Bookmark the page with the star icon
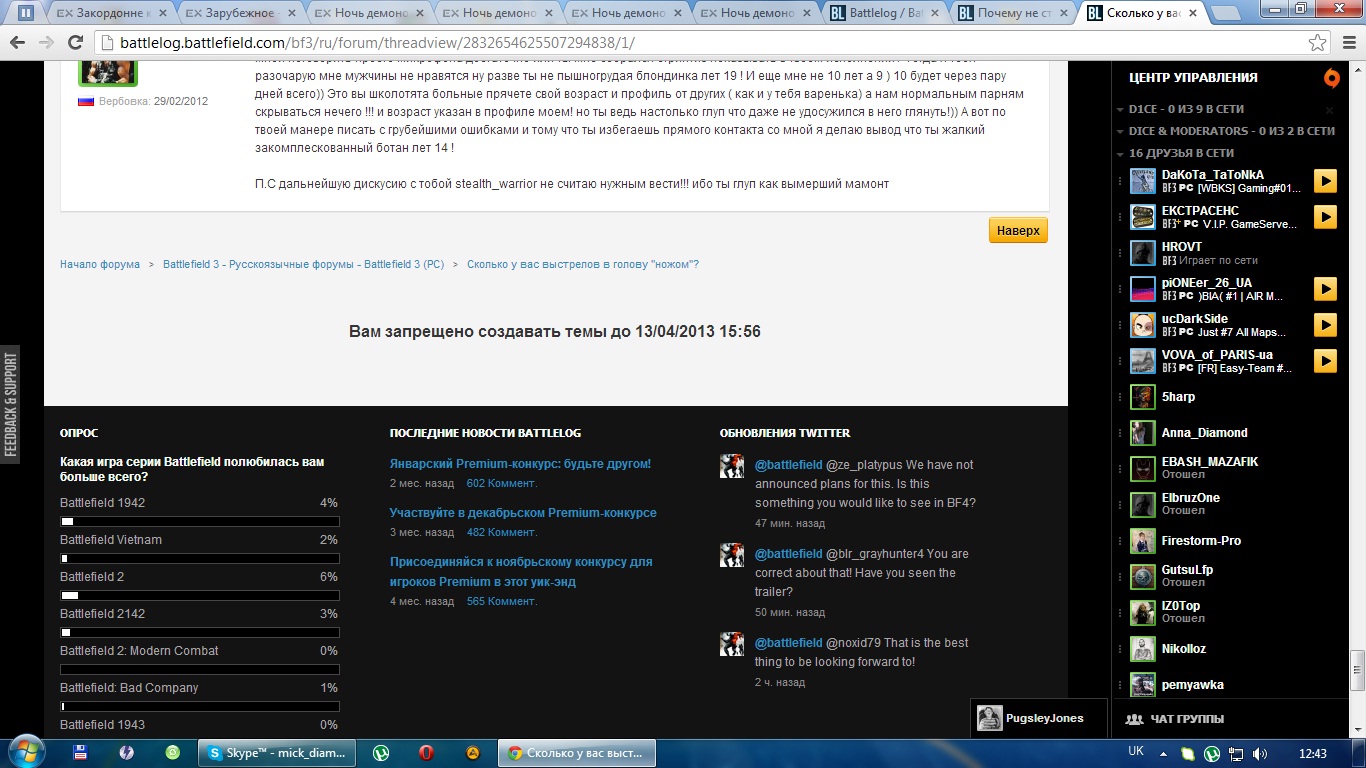 pyautogui.click(x=1318, y=43)
